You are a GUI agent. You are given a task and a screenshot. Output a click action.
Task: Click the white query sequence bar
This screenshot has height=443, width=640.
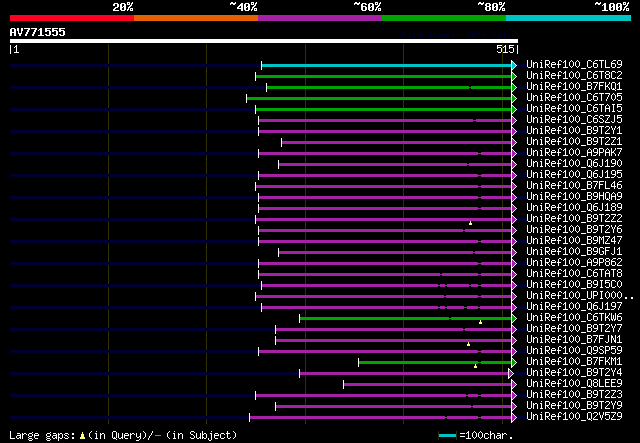[x=264, y=41]
